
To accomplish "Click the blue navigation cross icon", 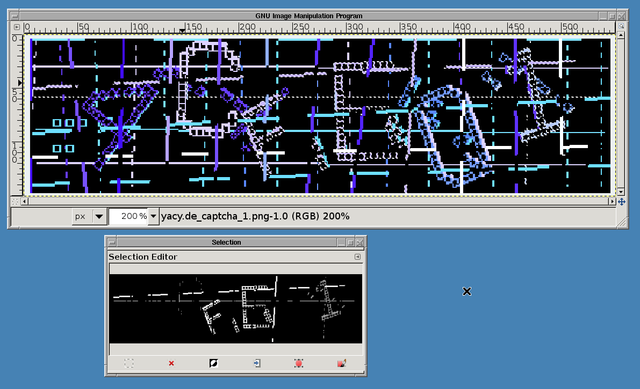I will point(621,202).
